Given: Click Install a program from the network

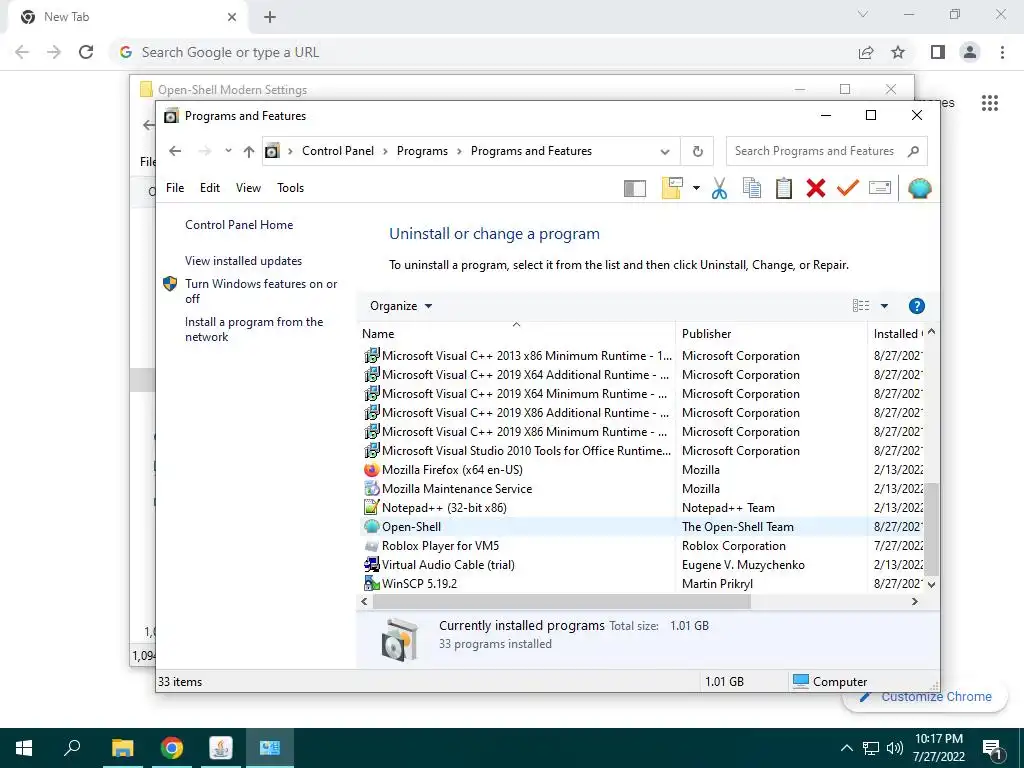Looking at the screenshot, I should tap(254, 329).
